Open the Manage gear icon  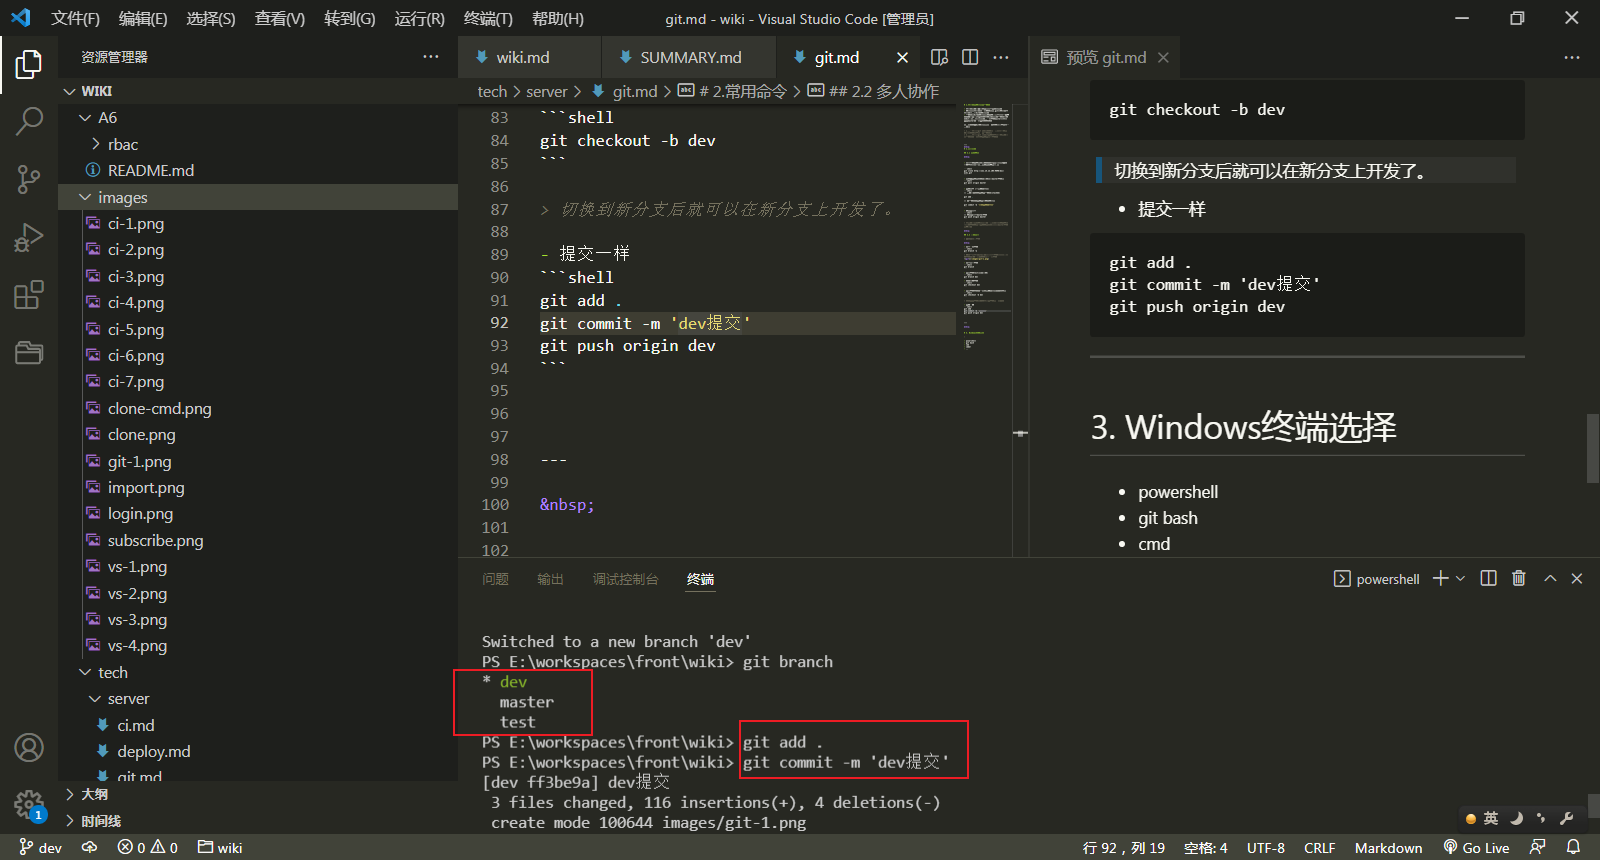coord(29,805)
